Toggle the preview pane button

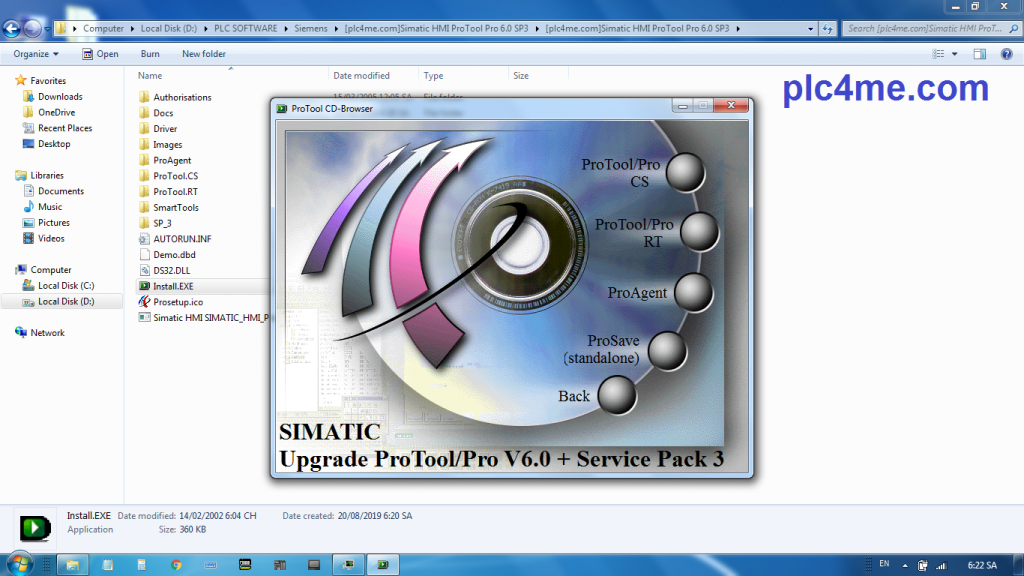pos(981,54)
